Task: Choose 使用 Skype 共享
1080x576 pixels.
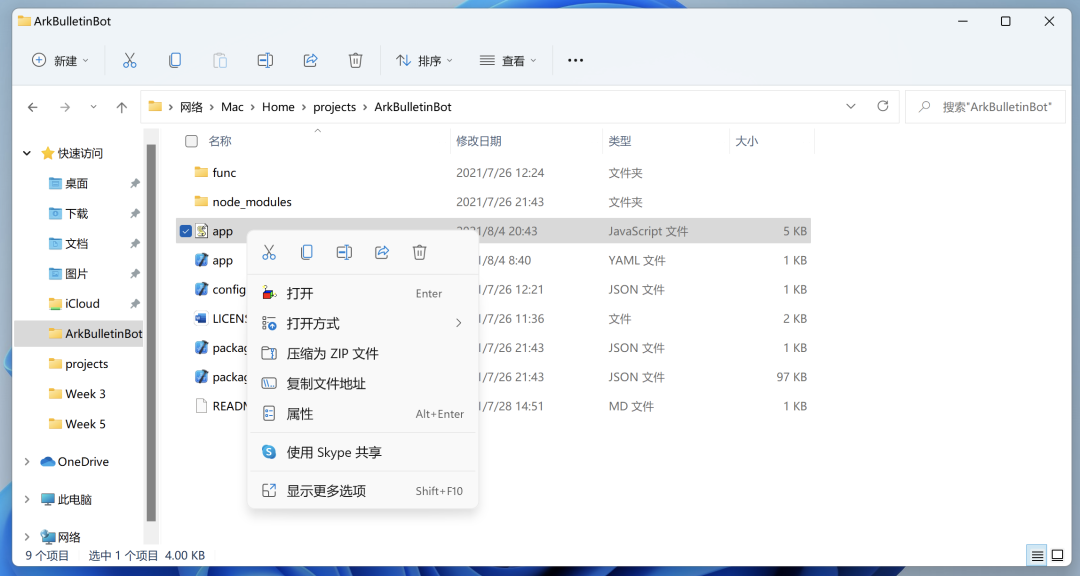Action: click(362, 453)
